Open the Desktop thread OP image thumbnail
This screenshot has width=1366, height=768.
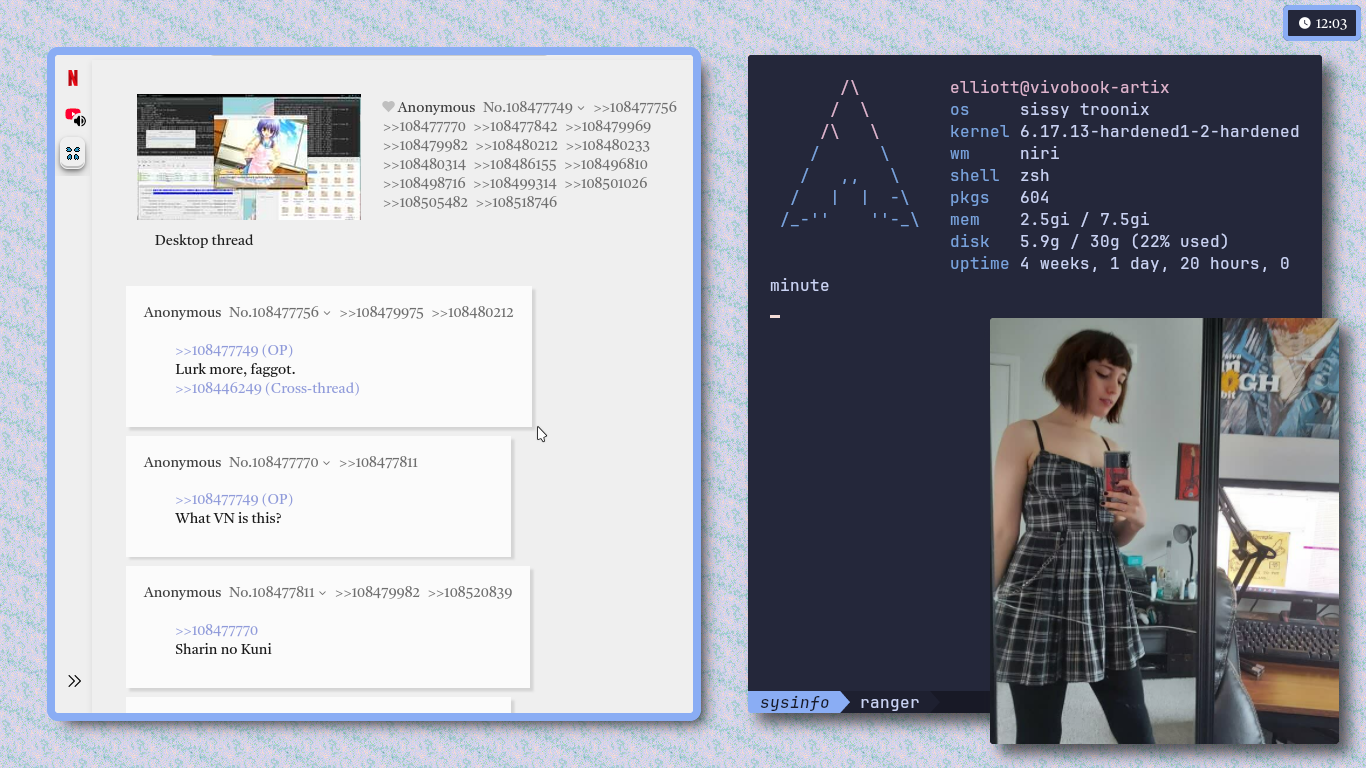pos(249,157)
